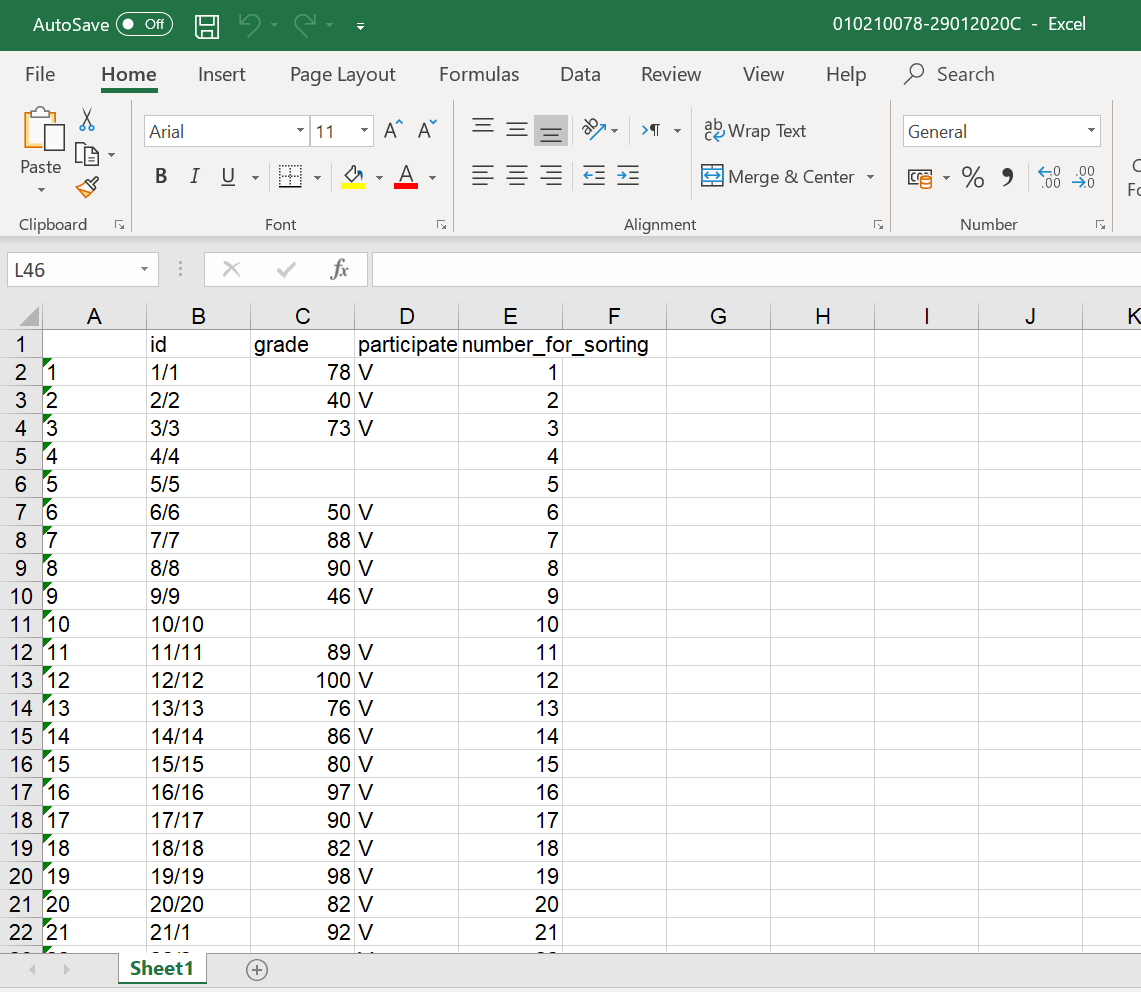Apply red Font Color A

tap(406, 176)
